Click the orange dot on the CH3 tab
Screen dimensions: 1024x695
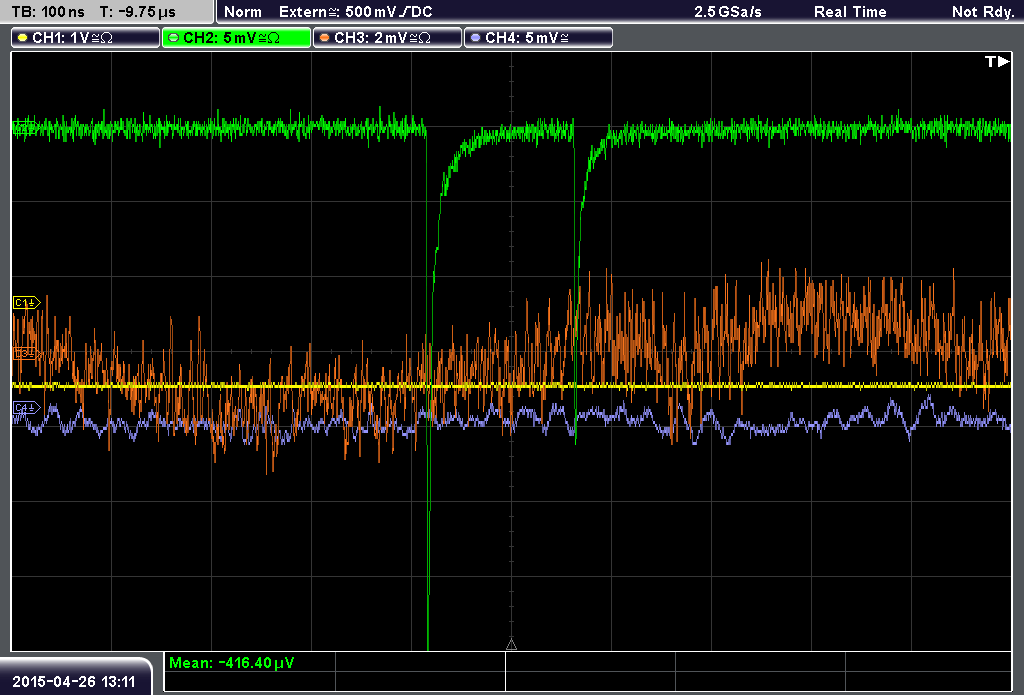point(325,38)
